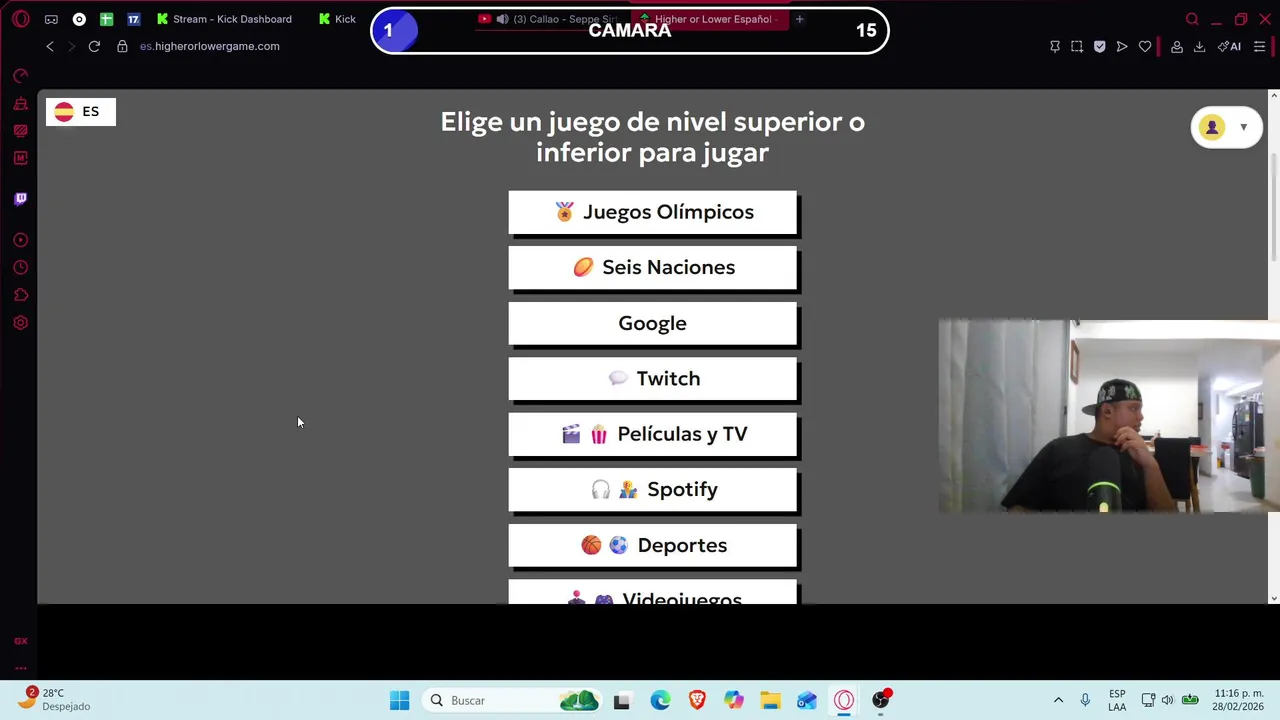Open Brave browser from the taskbar
Viewport: 1280px width, 720px height.
point(697,700)
